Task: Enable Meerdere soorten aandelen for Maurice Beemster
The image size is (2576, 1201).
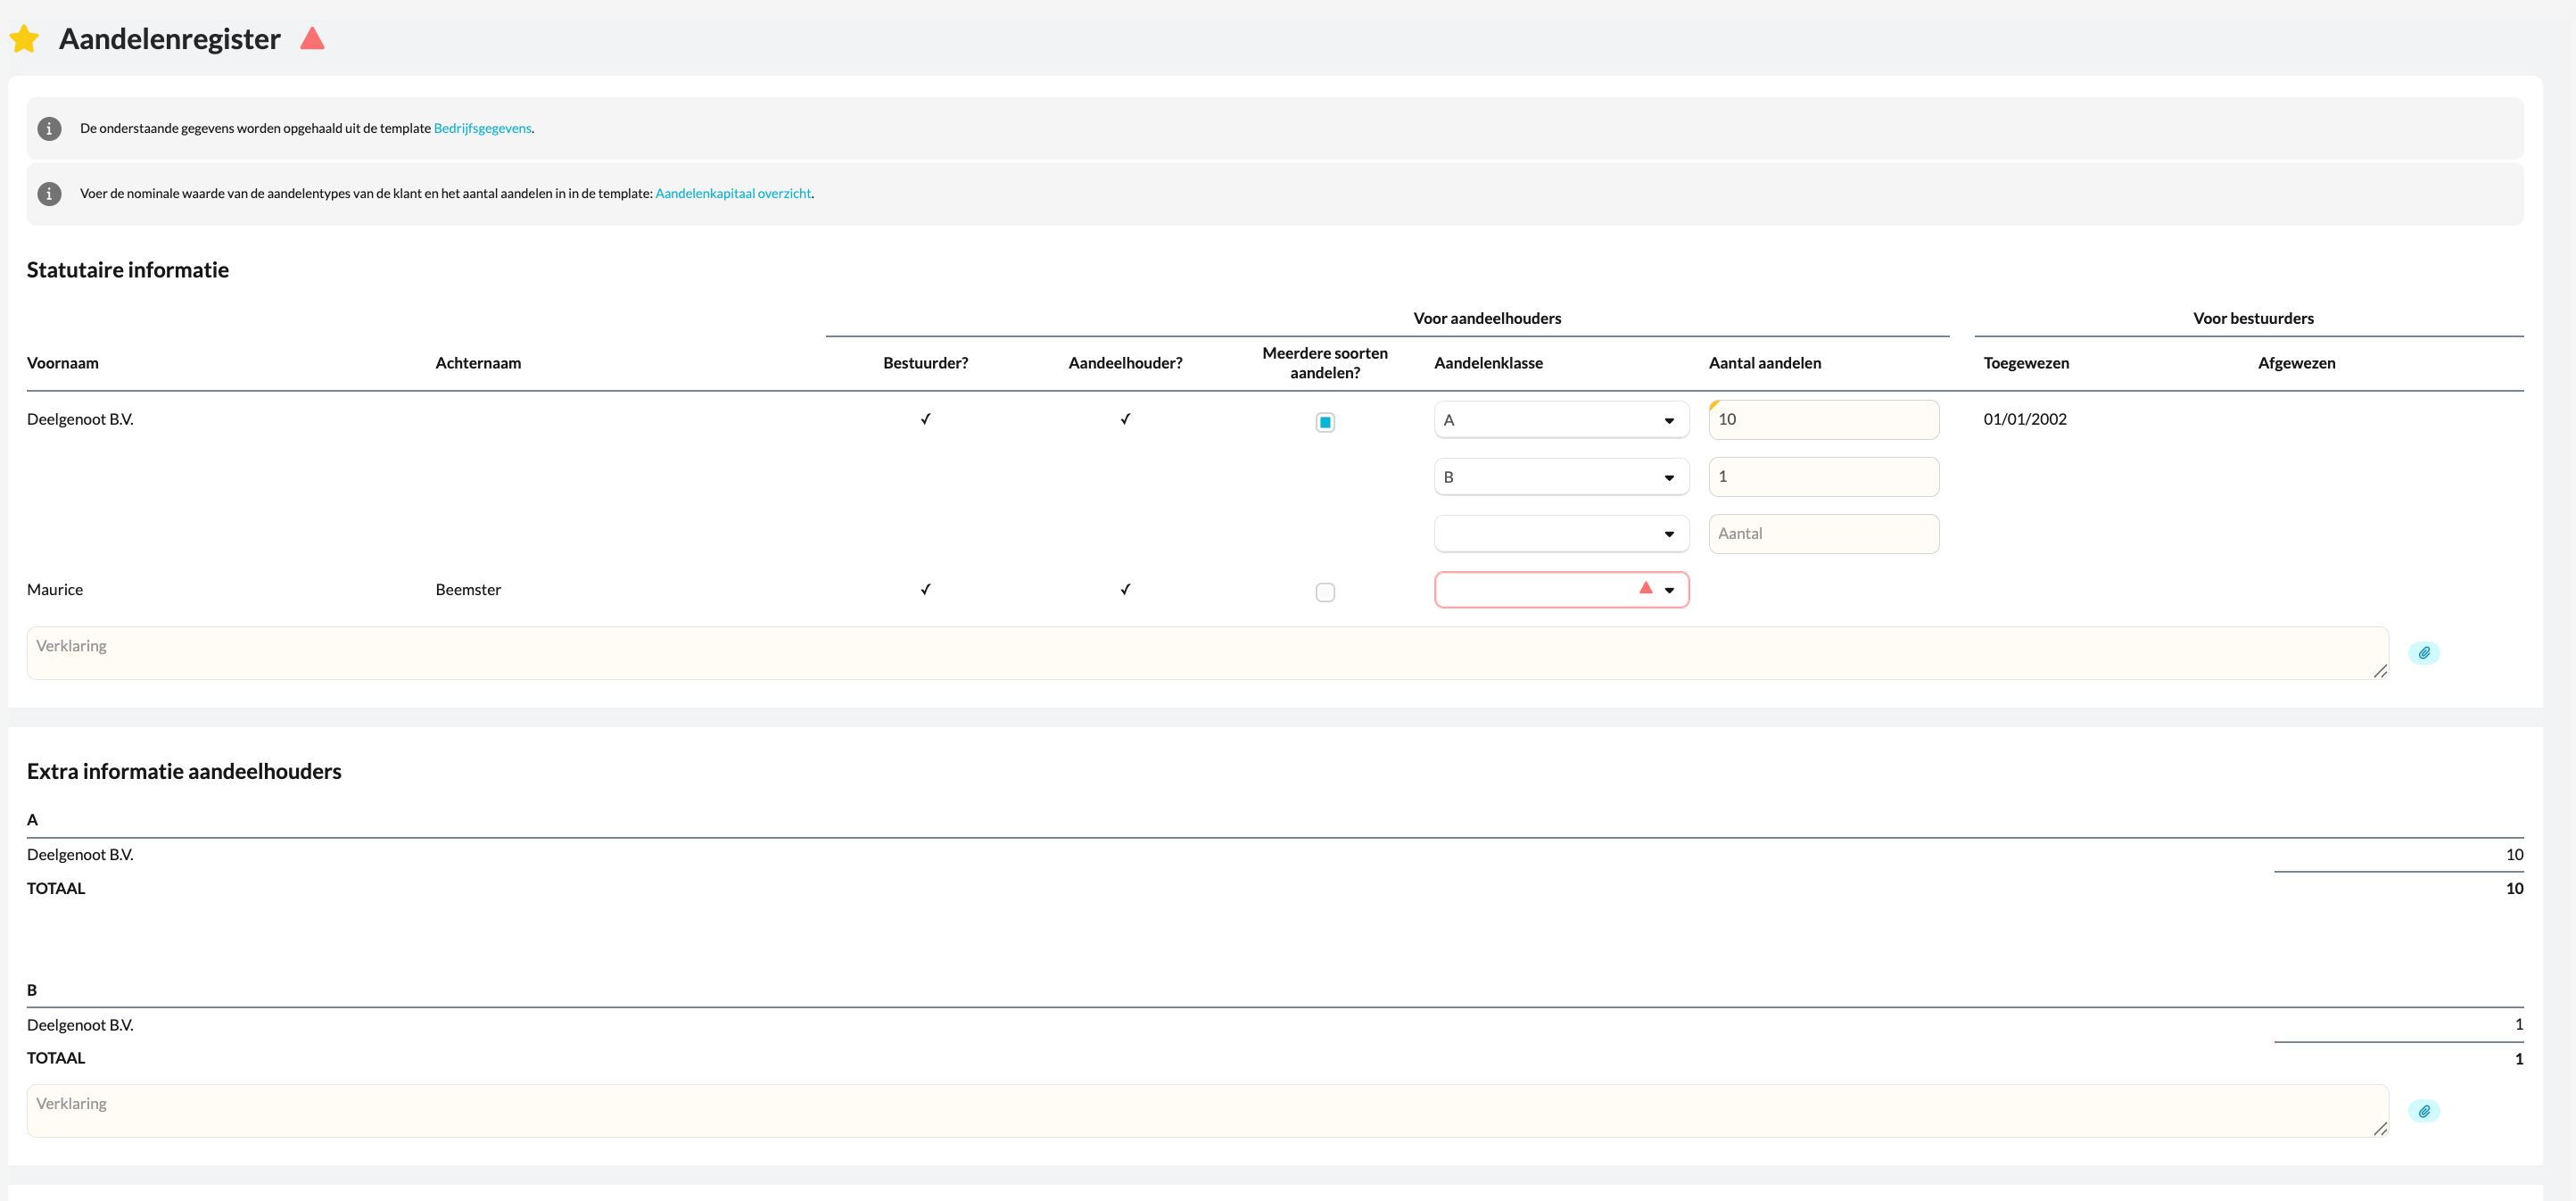Action: point(1325,592)
